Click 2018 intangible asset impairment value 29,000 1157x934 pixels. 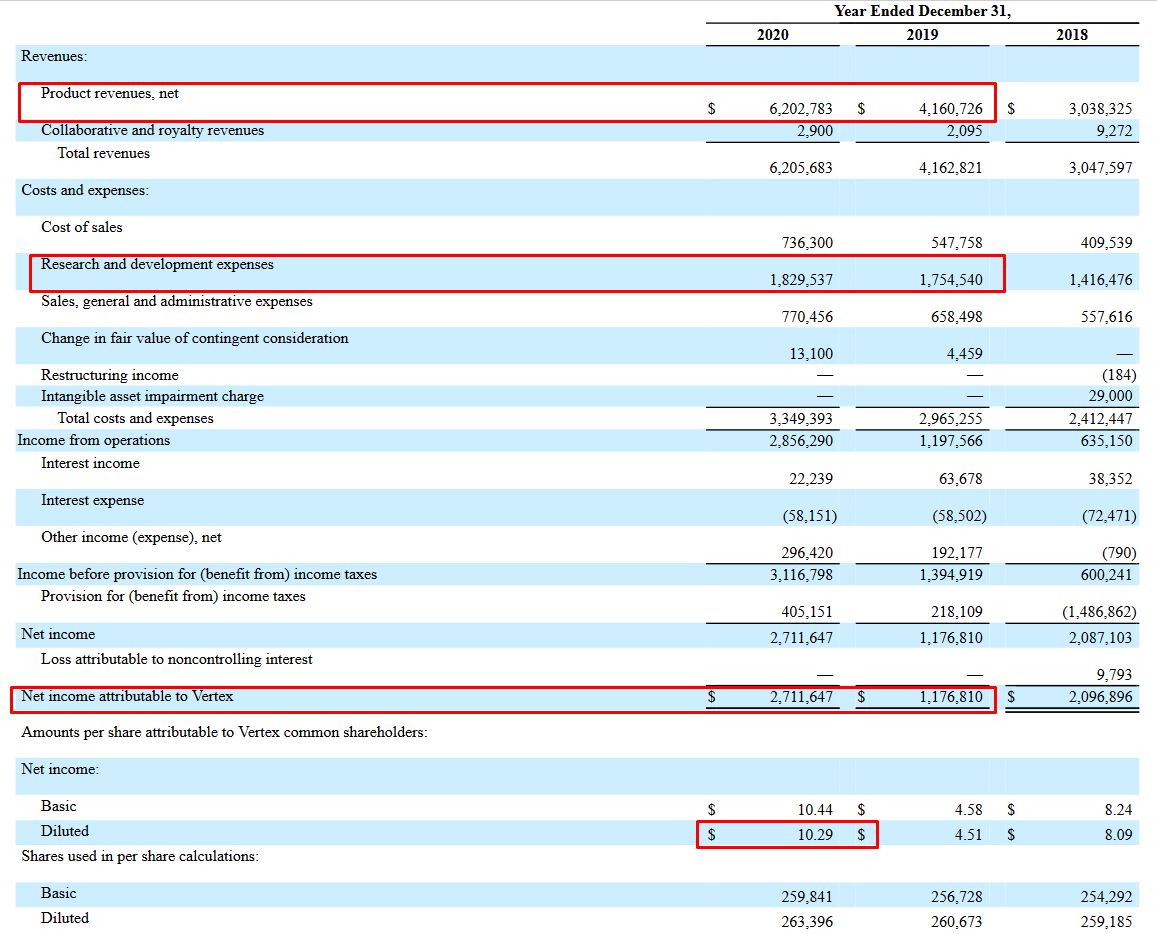point(1110,396)
